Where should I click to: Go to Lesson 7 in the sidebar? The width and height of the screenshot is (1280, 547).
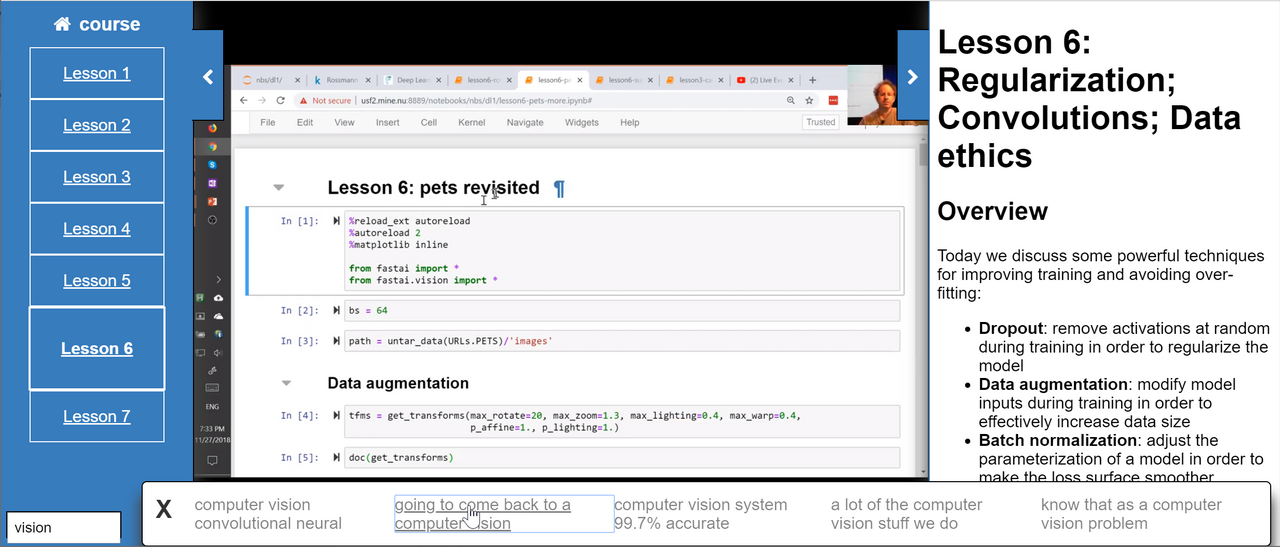(x=97, y=416)
